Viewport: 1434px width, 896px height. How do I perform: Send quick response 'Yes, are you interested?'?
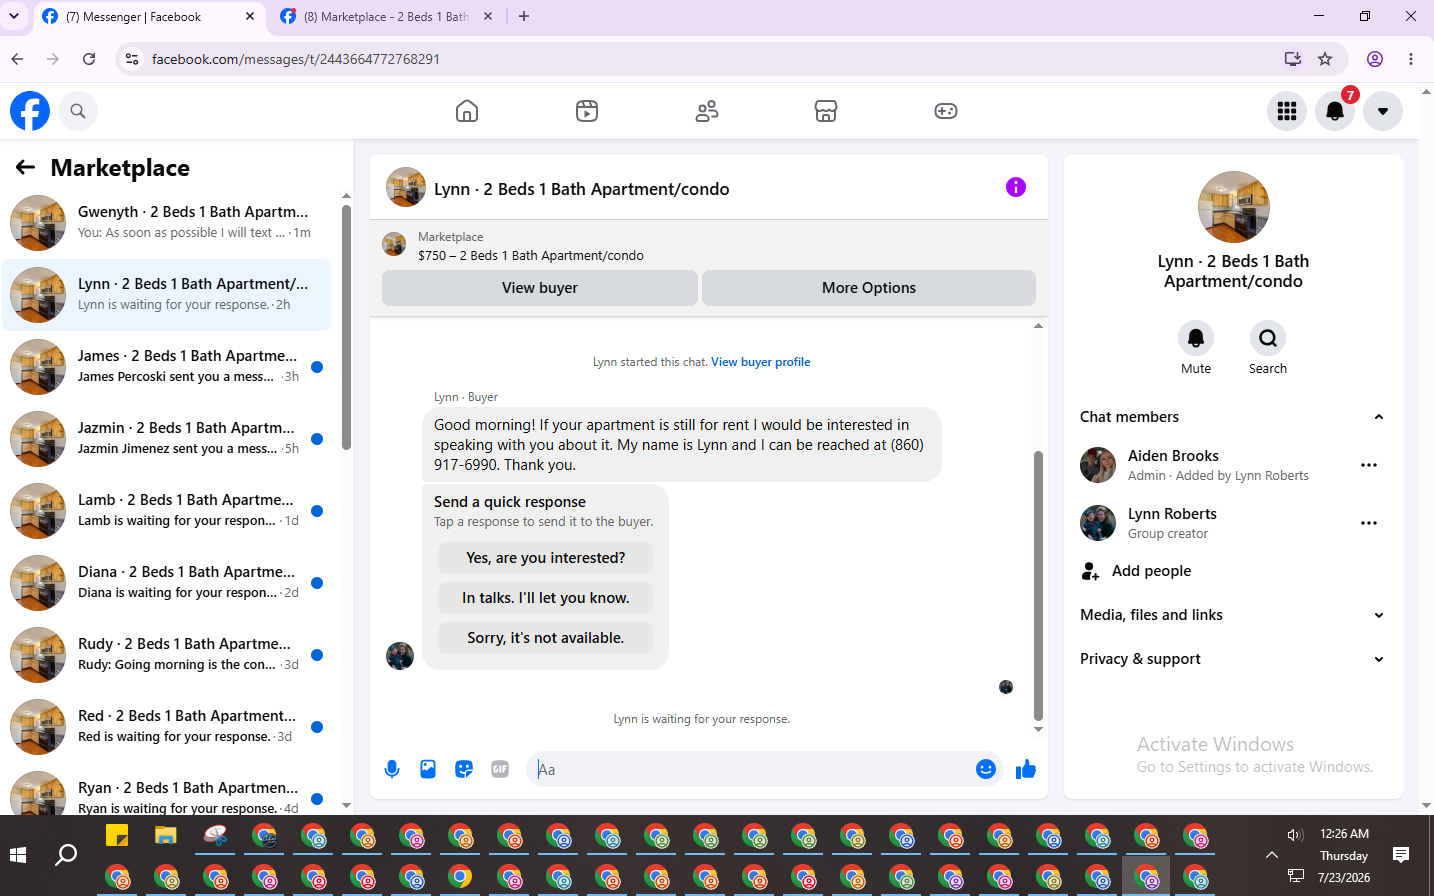(x=546, y=558)
